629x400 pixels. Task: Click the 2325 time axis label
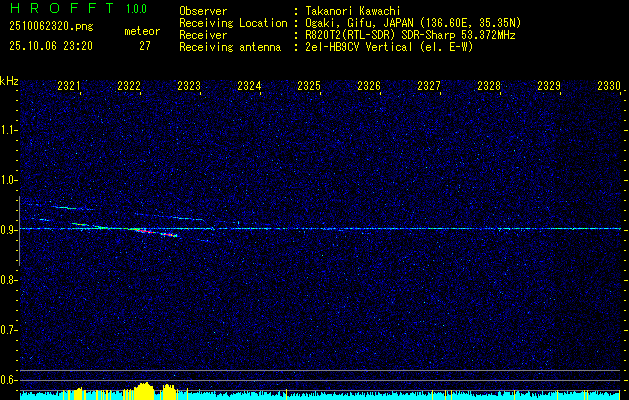309,87
